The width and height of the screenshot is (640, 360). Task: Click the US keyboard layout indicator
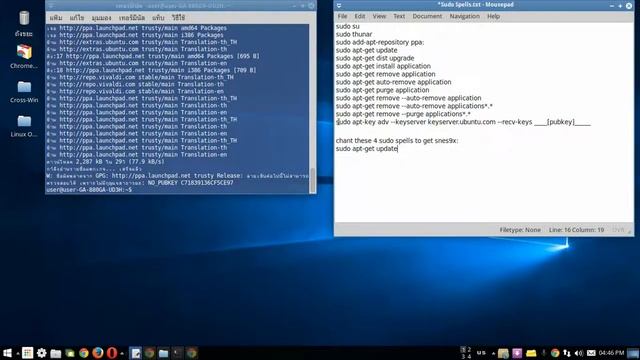(x=482, y=353)
